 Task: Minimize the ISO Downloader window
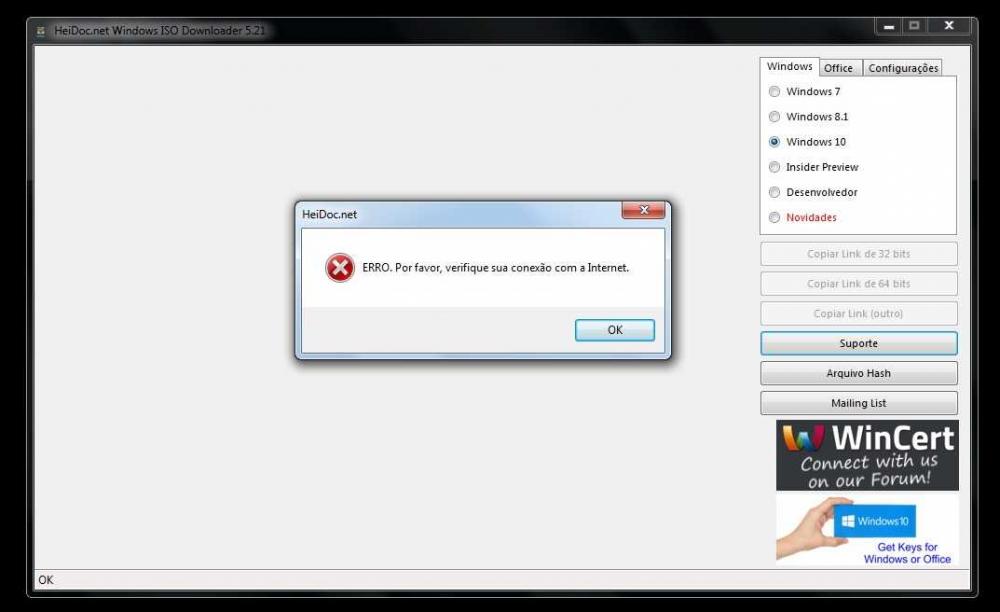(889, 26)
